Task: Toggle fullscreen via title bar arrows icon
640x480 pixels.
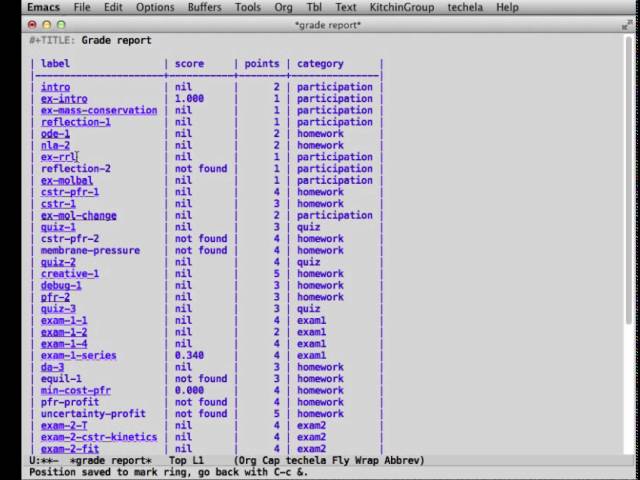Action: 627,25
